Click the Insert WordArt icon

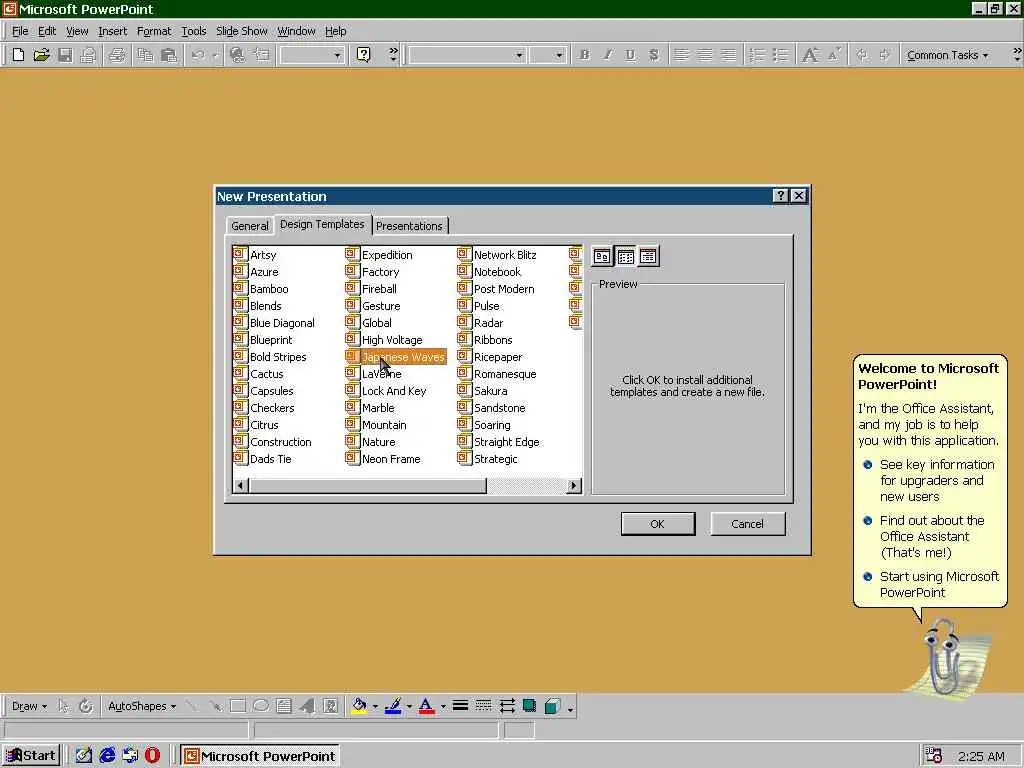[307, 706]
